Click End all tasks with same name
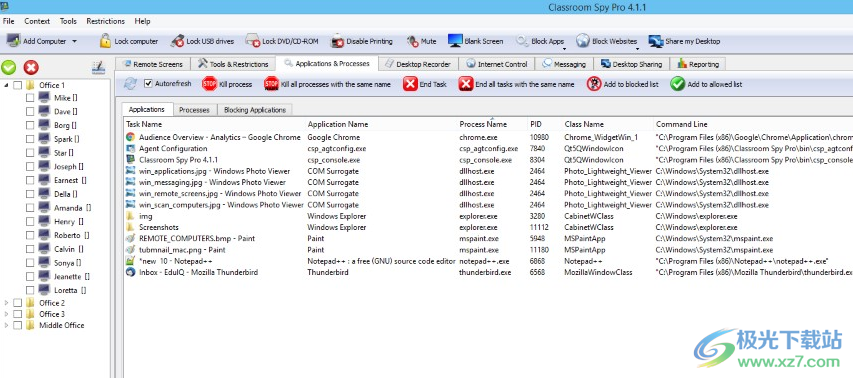The height and width of the screenshot is (378, 853). point(517,84)
